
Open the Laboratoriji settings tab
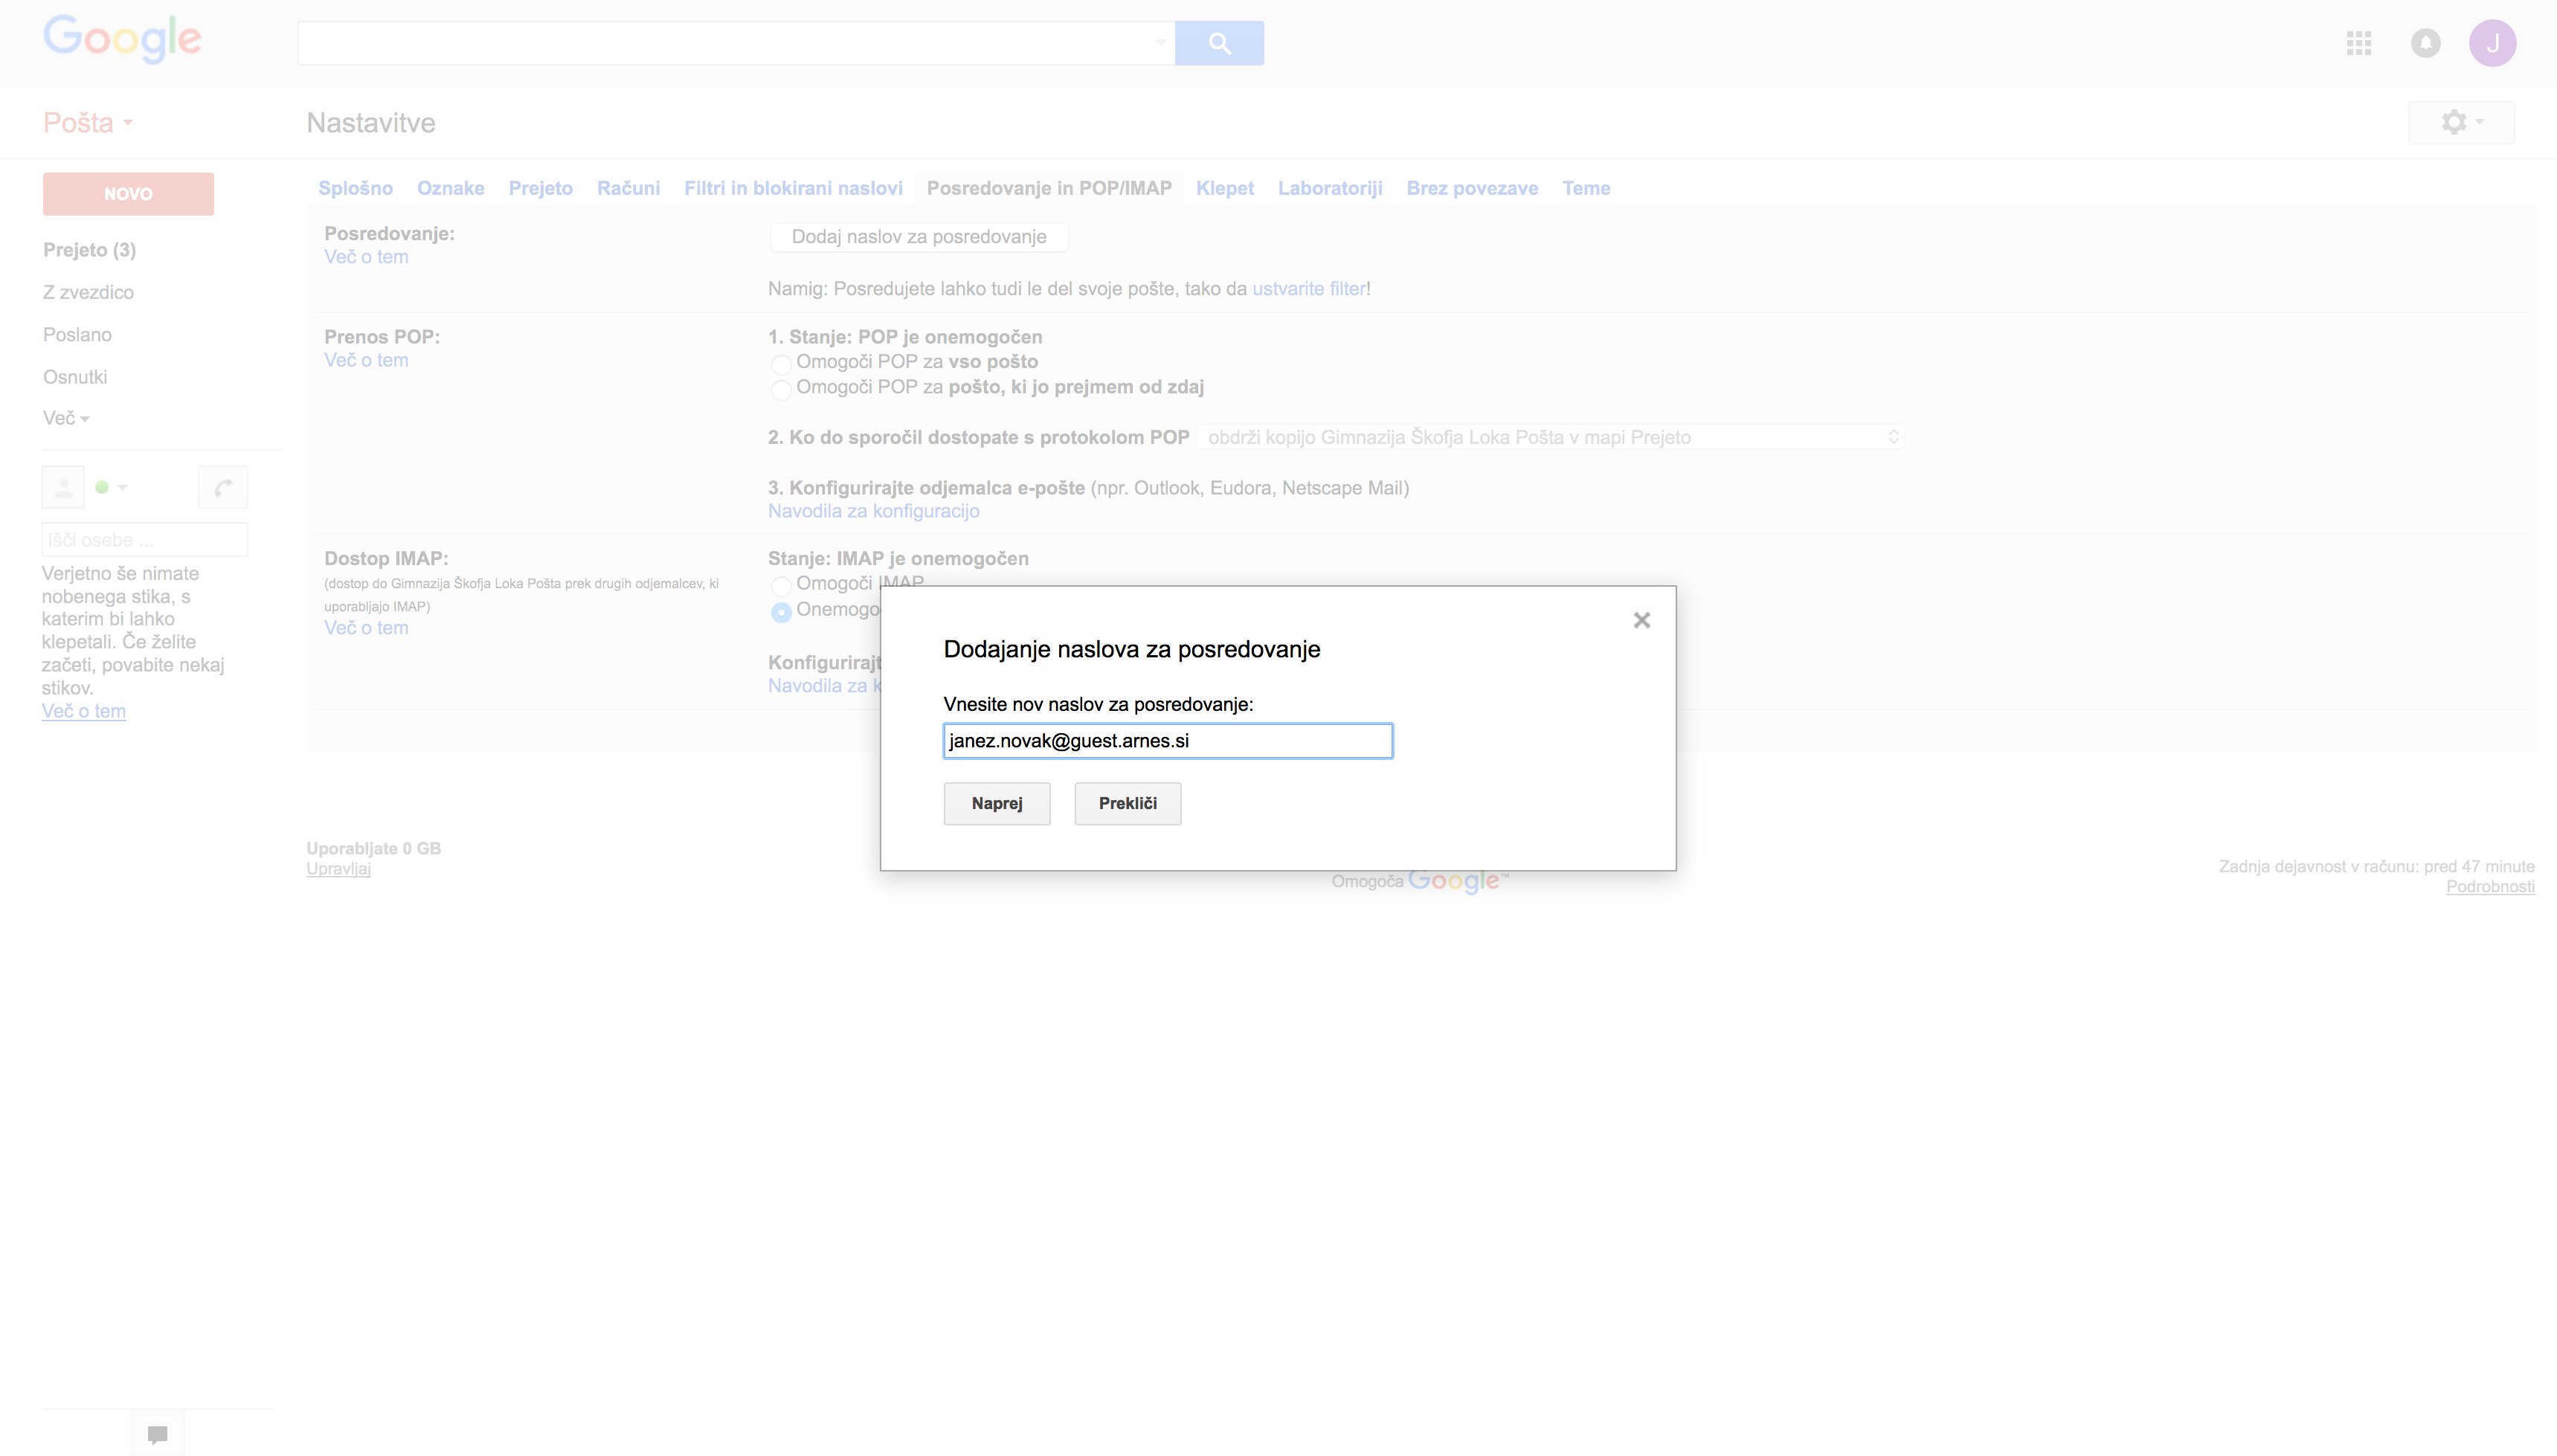coord(1330,188)
